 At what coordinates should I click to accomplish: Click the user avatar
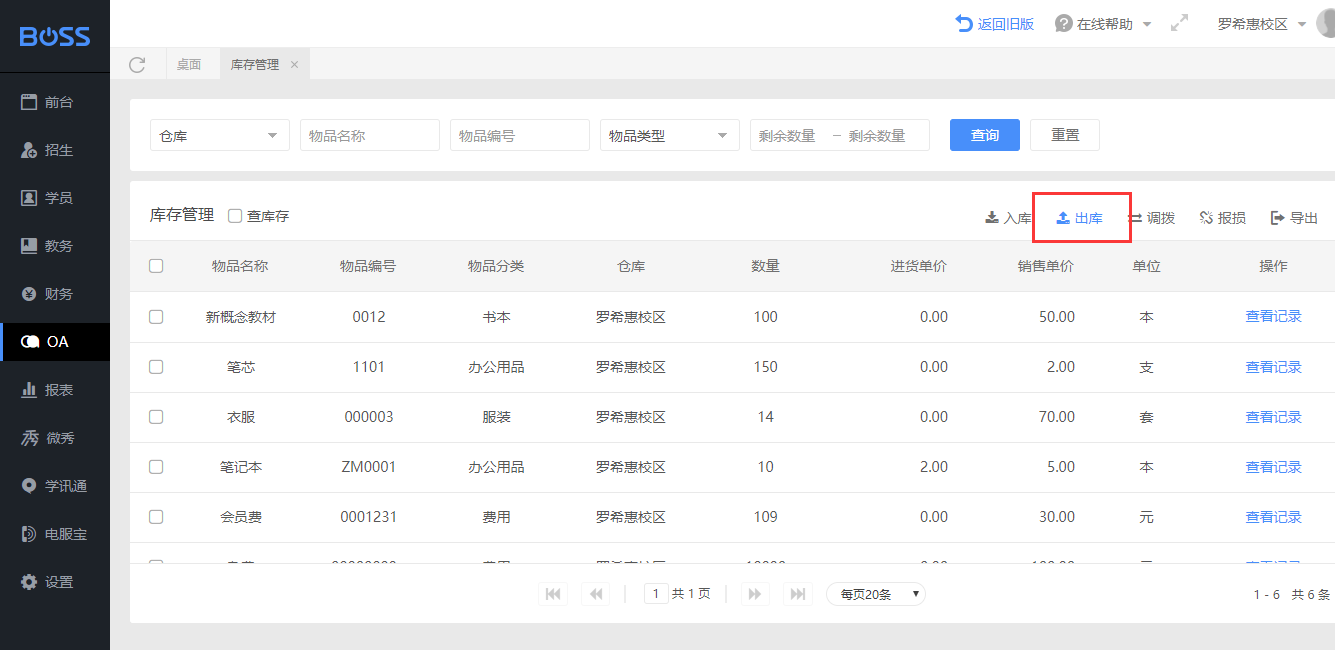[1325, 23]
